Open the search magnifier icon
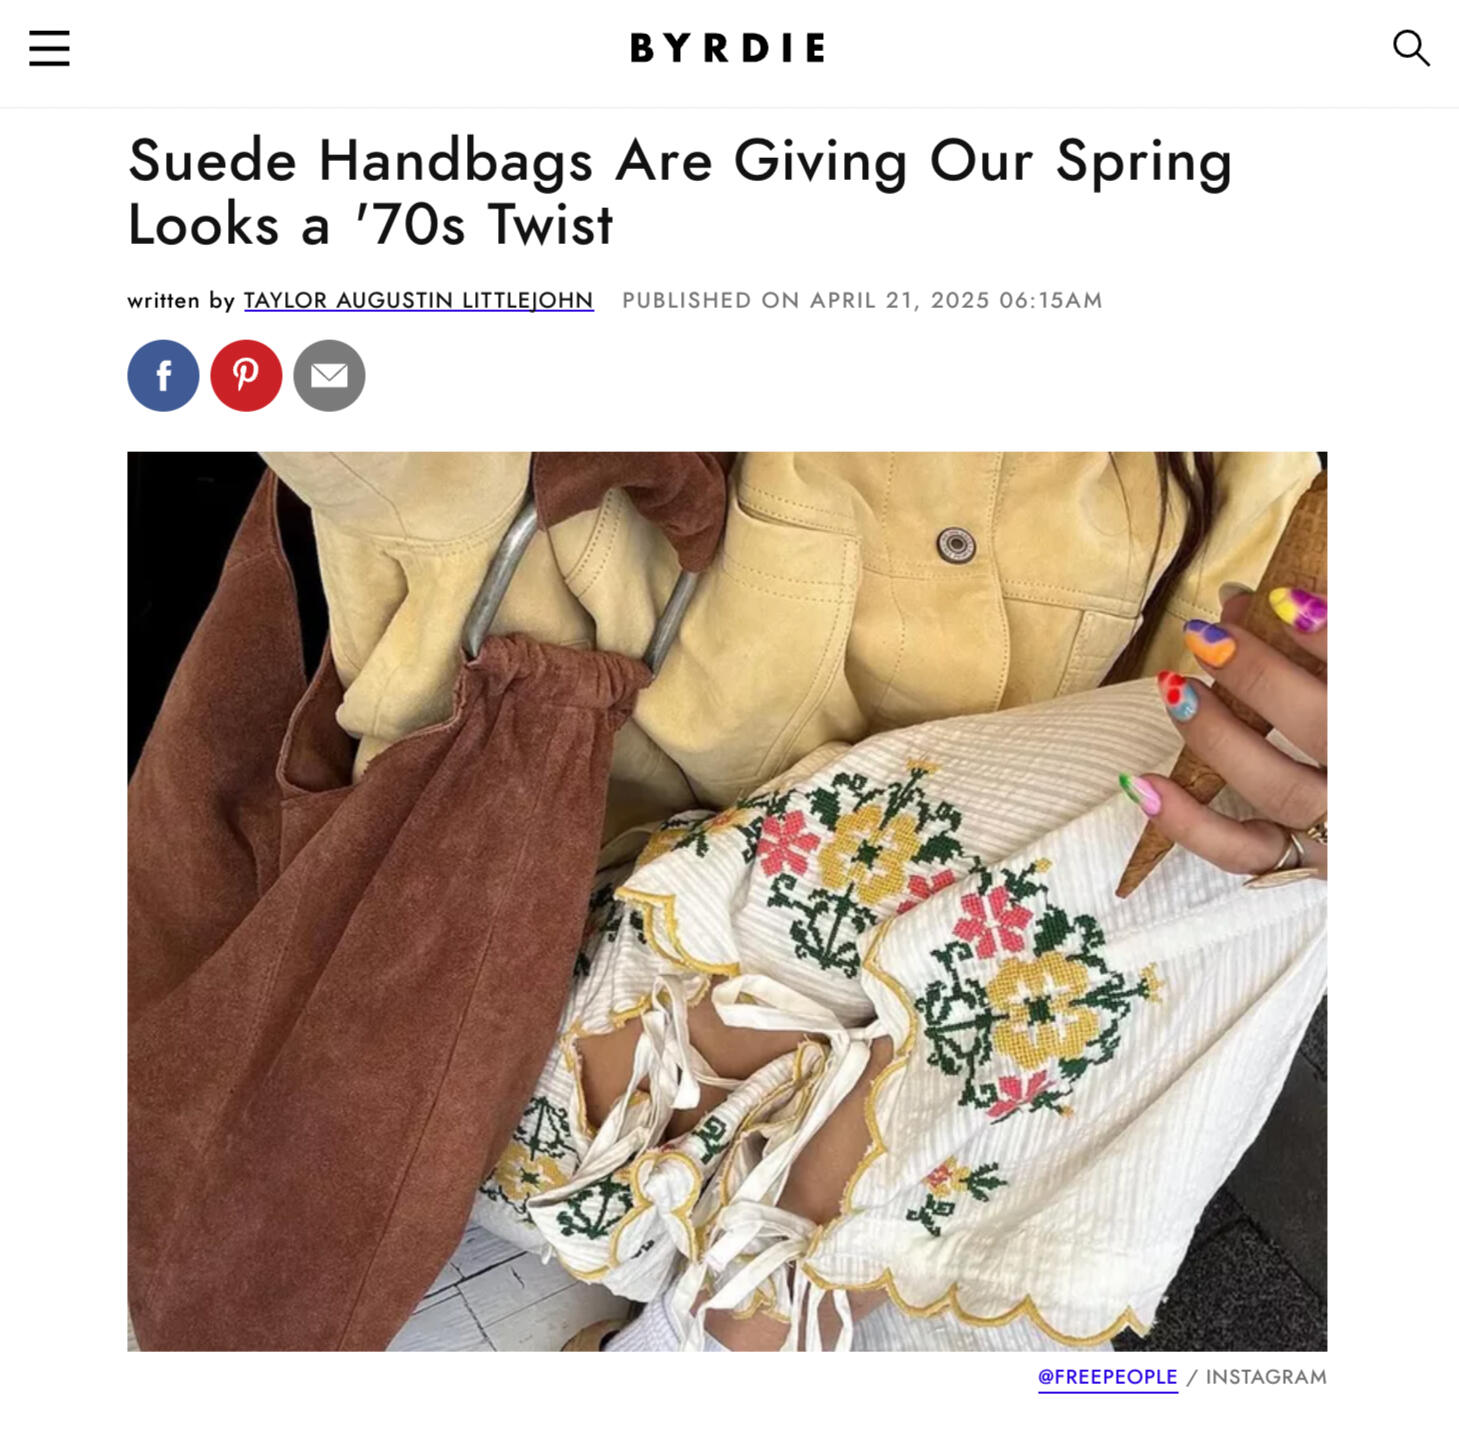The height and width of the screenshot is (1442, 1459). (x=1411, y=48)
